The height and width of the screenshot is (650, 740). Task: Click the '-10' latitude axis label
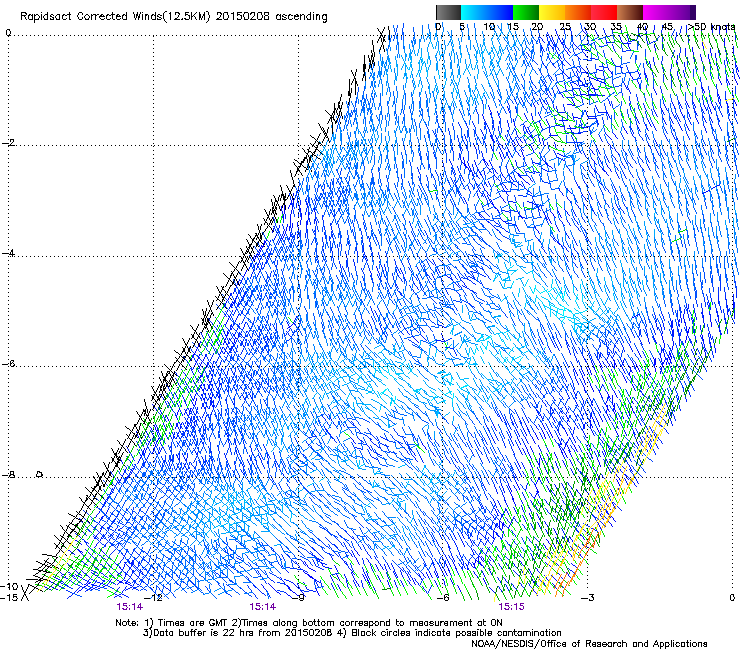click(x=9, y=586)
